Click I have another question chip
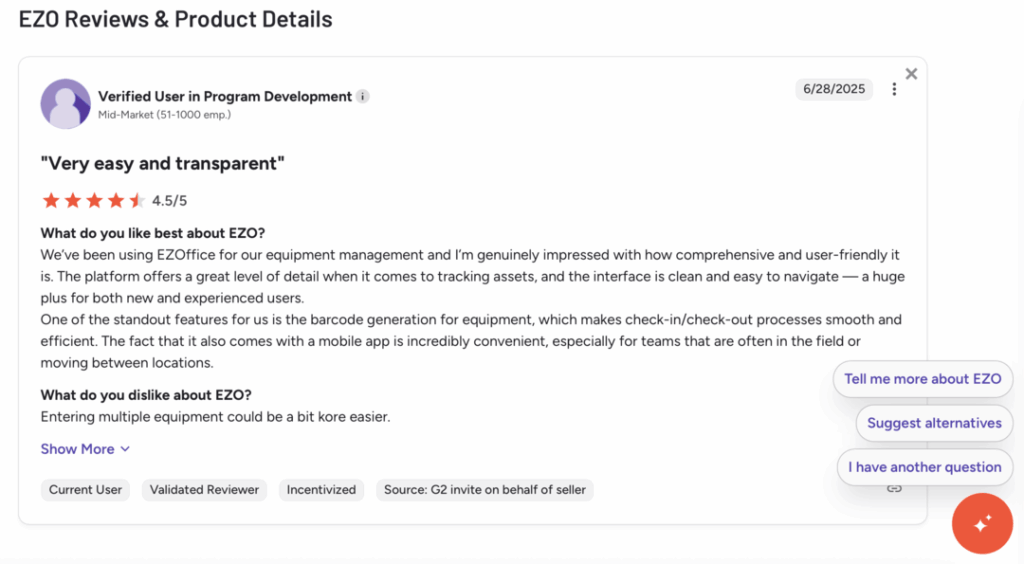Screen dimensions: 1024x564 [924, 467]
